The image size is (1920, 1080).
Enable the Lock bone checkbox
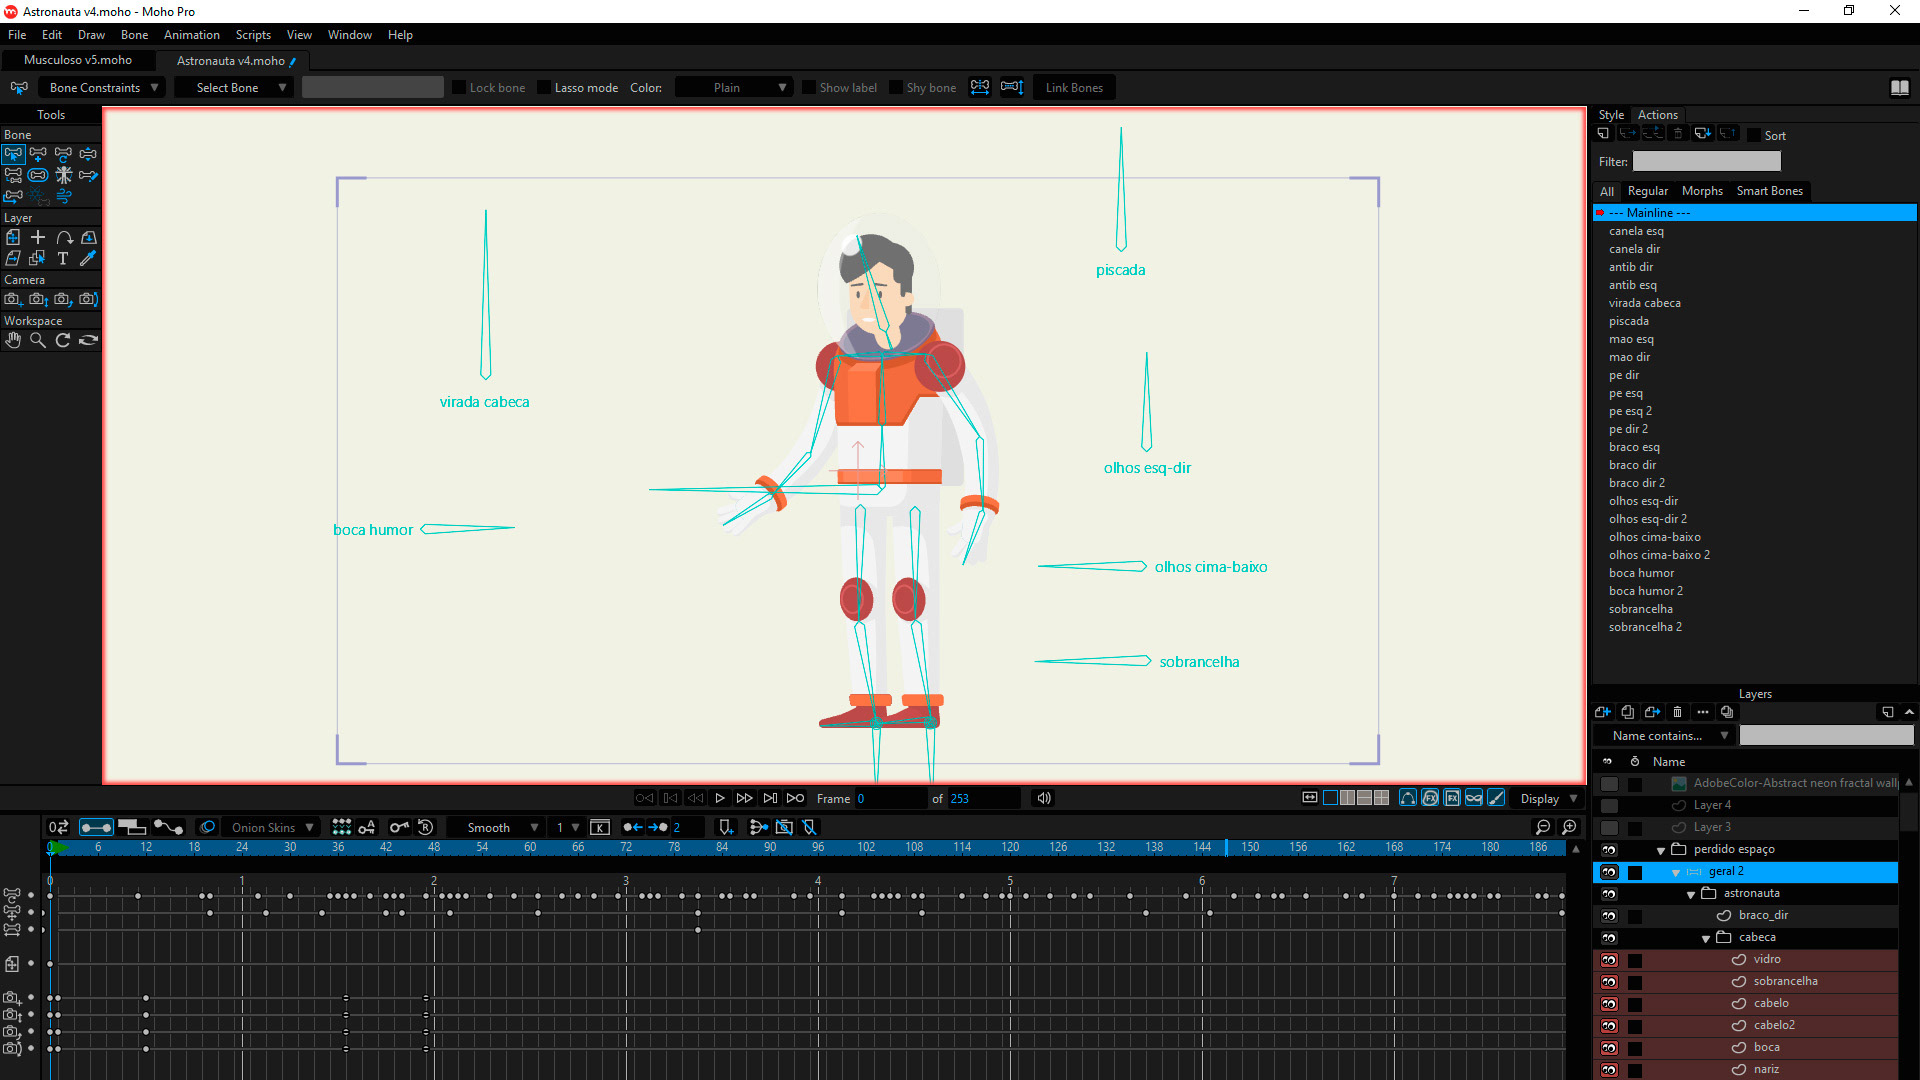459,88
